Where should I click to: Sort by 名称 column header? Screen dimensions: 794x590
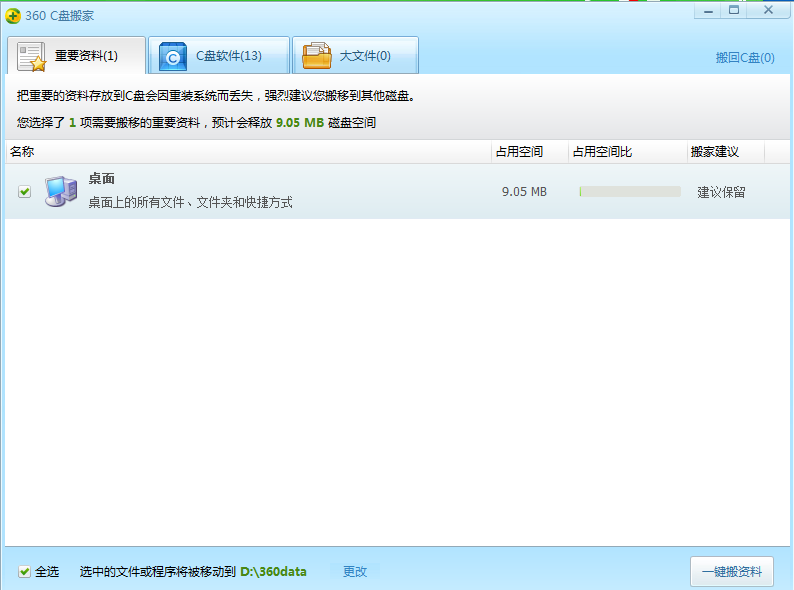248,151
